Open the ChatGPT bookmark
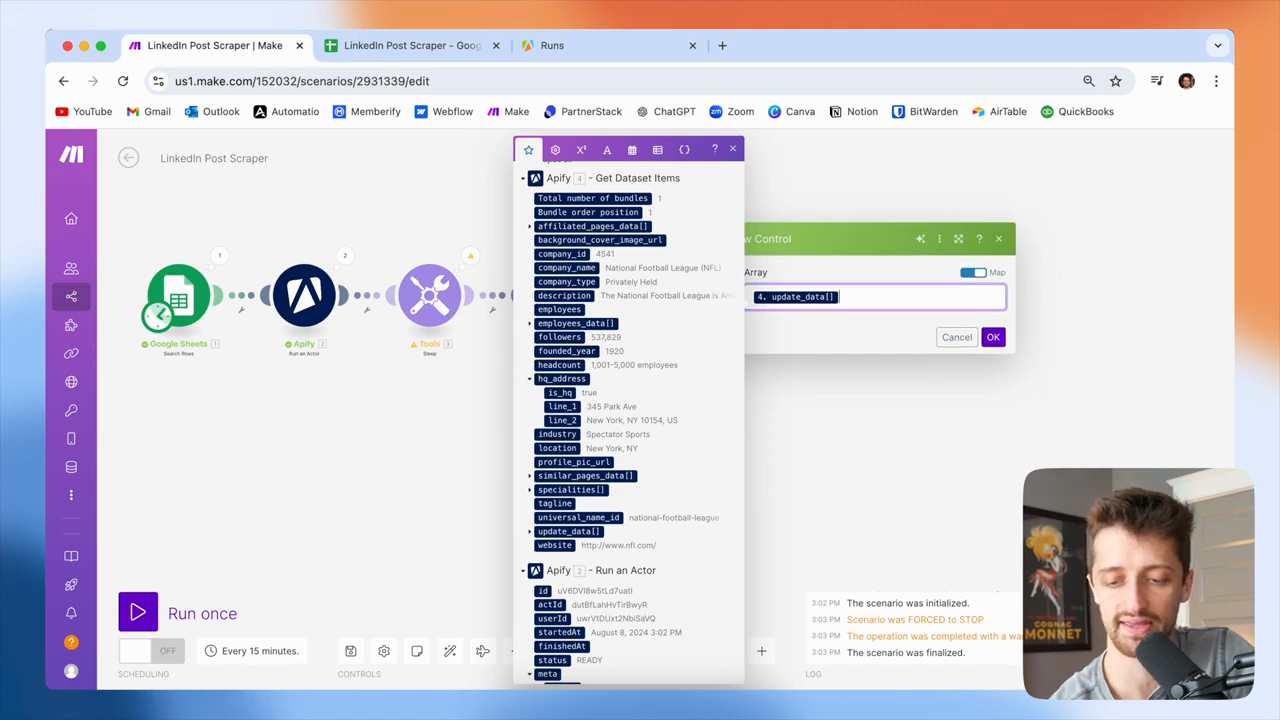This screenshot has height=720, width=1280. (x=666, y=111)
